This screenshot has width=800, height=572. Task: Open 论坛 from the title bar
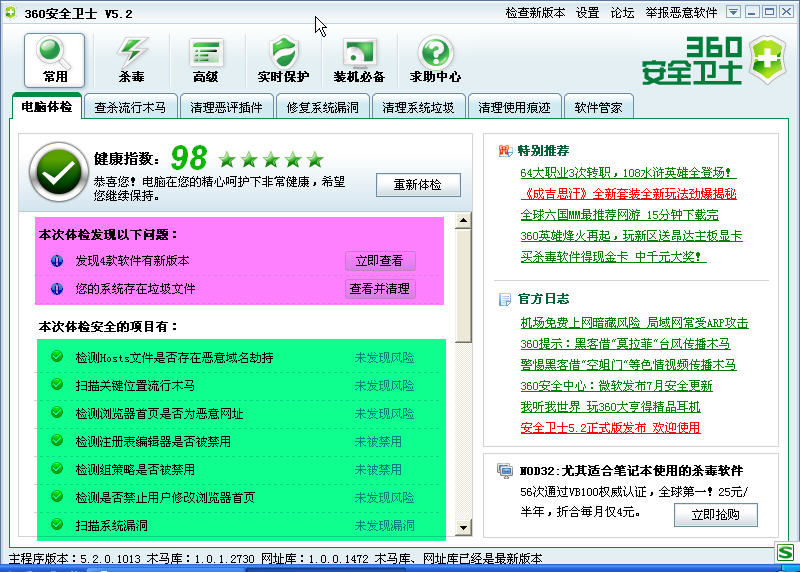click(x=622, y=13)
